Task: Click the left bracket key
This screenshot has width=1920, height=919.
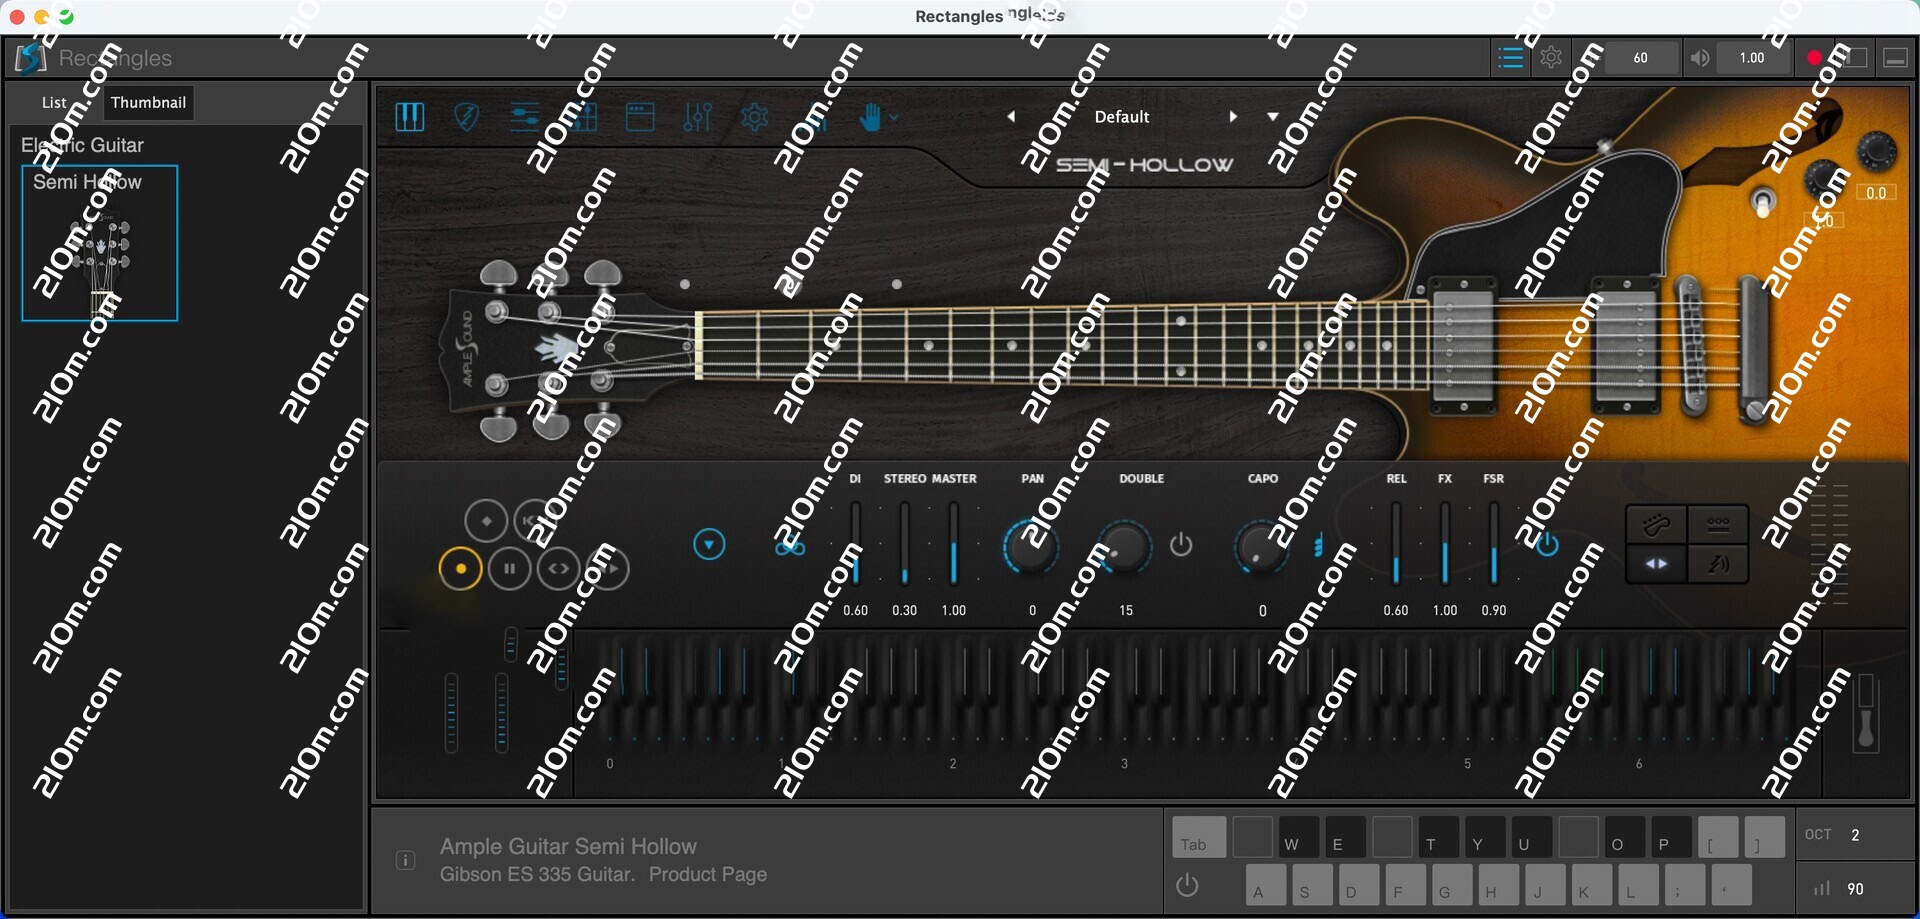Action: (x=1718, y=836)
